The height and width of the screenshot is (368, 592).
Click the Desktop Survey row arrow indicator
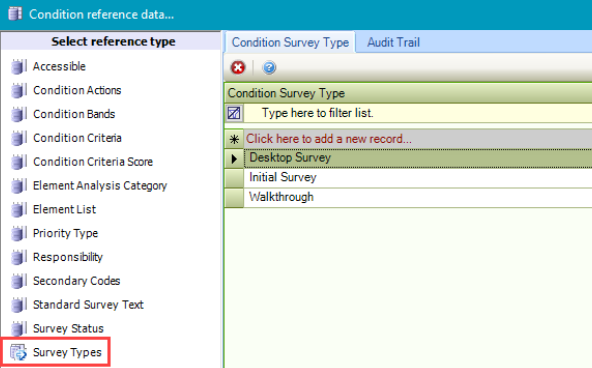pos(234,159)
